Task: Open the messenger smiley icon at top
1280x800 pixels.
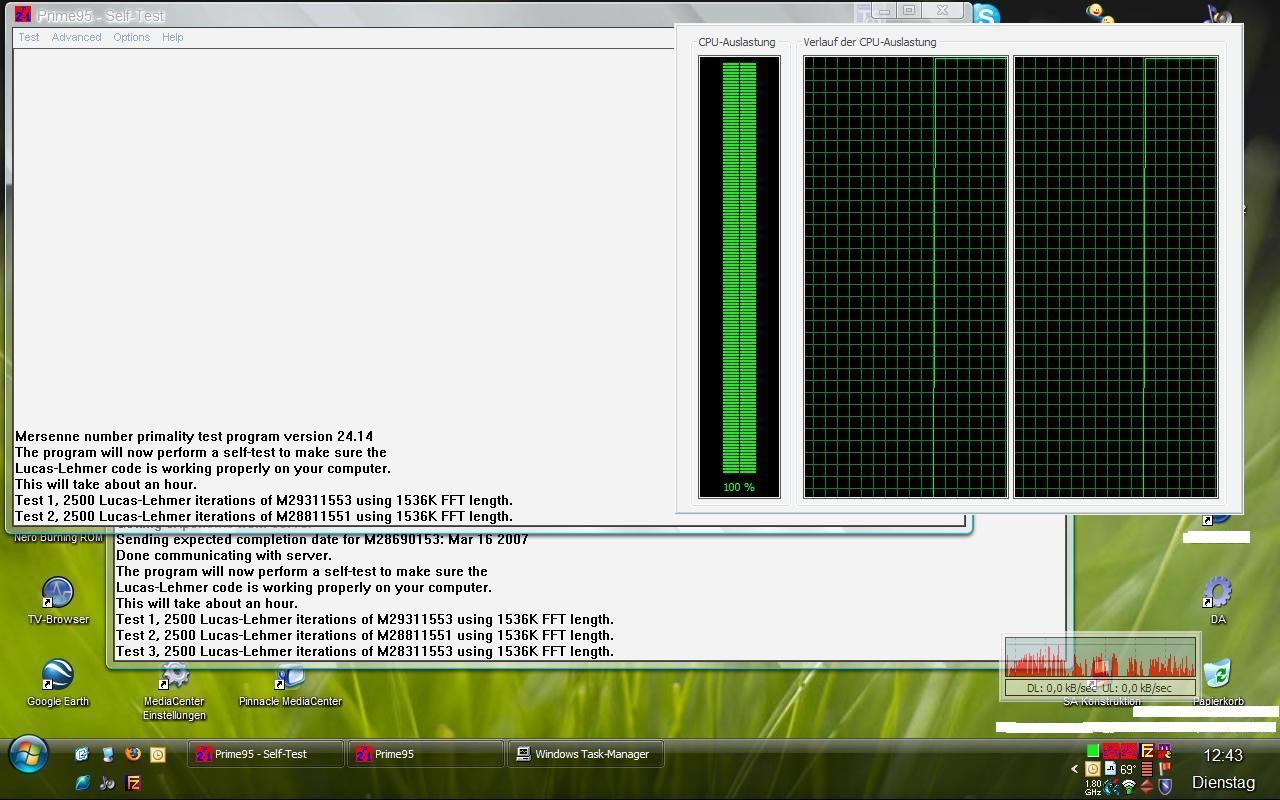Action: point(1100,14)
